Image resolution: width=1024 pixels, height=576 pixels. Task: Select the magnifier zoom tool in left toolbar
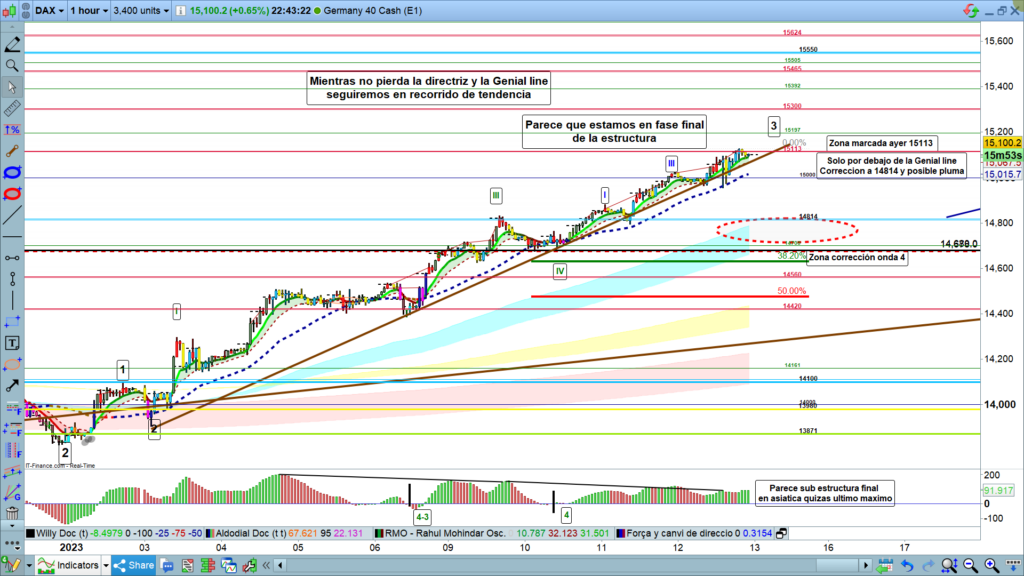tap(11, 65)
